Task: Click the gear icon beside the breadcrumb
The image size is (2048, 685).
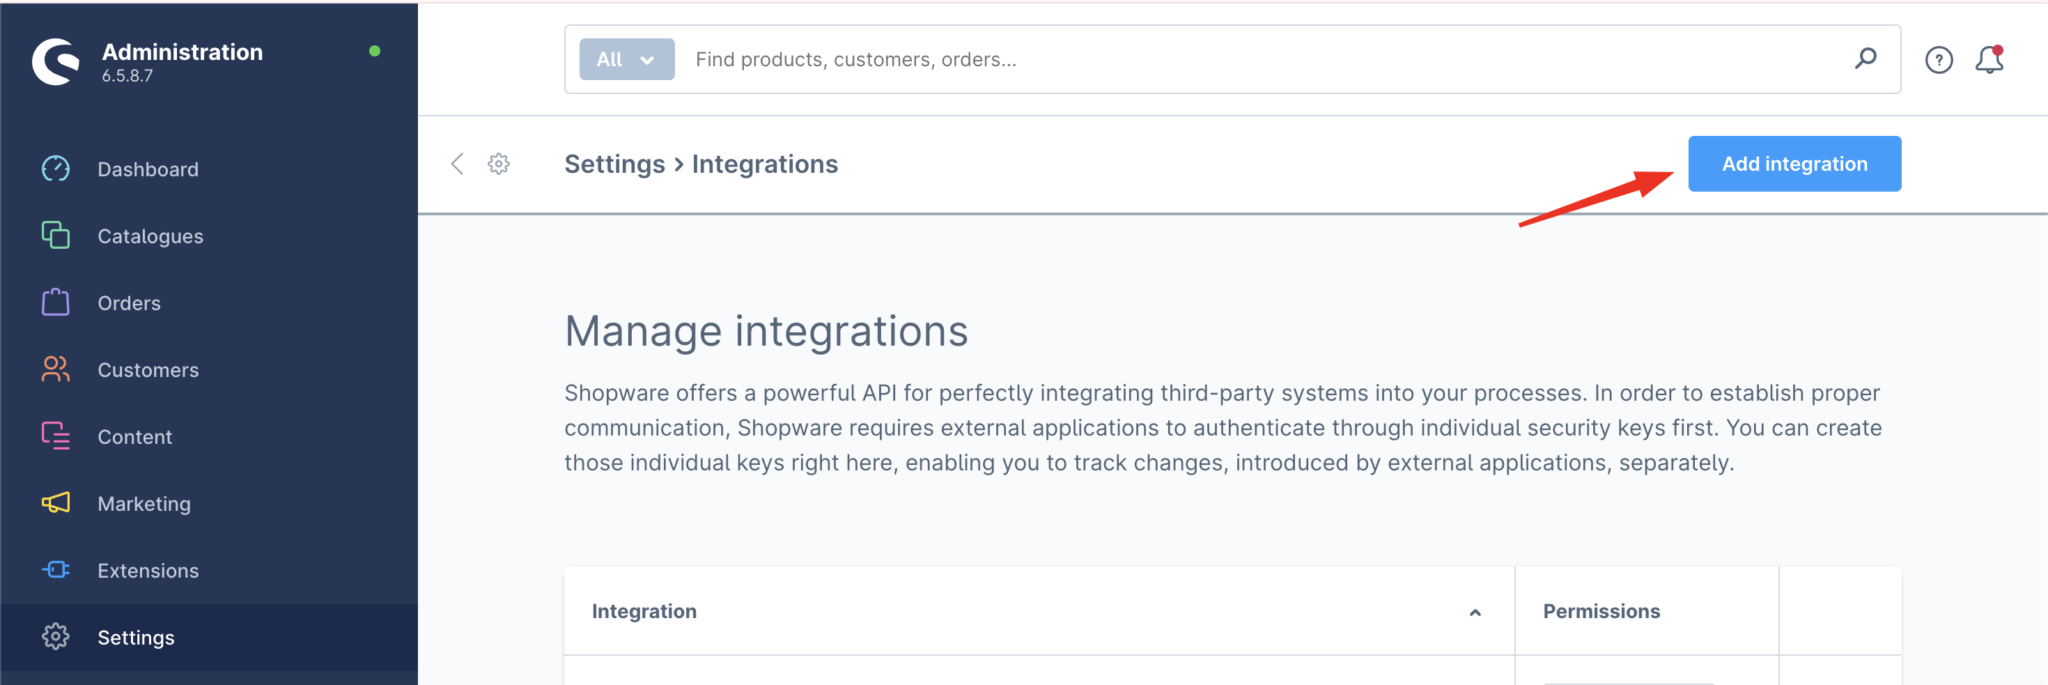Action: coord(499,164)
